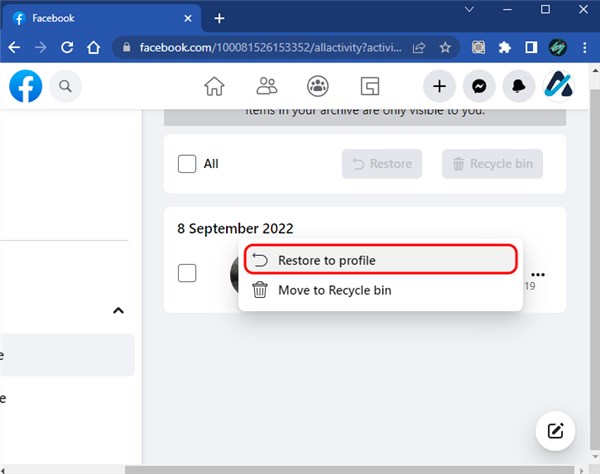Open the browser home page
Screen dimensions: 600x474
(x=93, y=47)
